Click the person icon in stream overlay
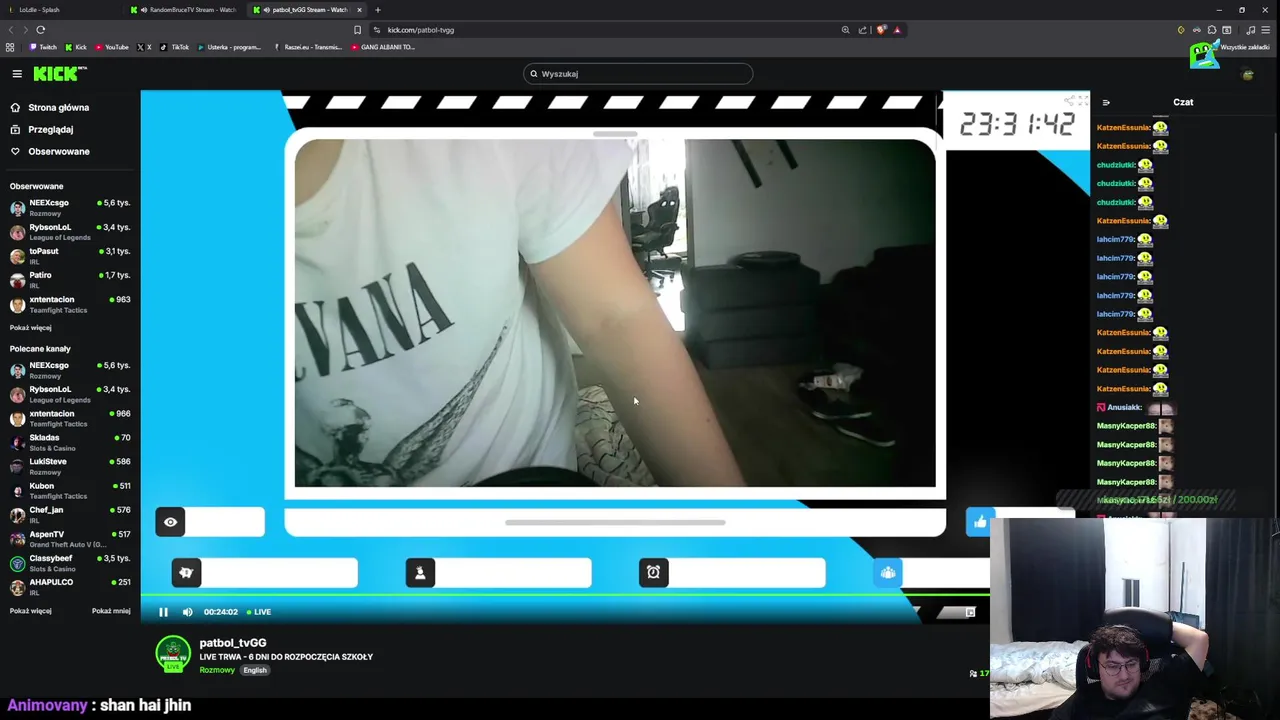Image resolution: width=1280 pixels, height=720 pixels. coord(420,572)
